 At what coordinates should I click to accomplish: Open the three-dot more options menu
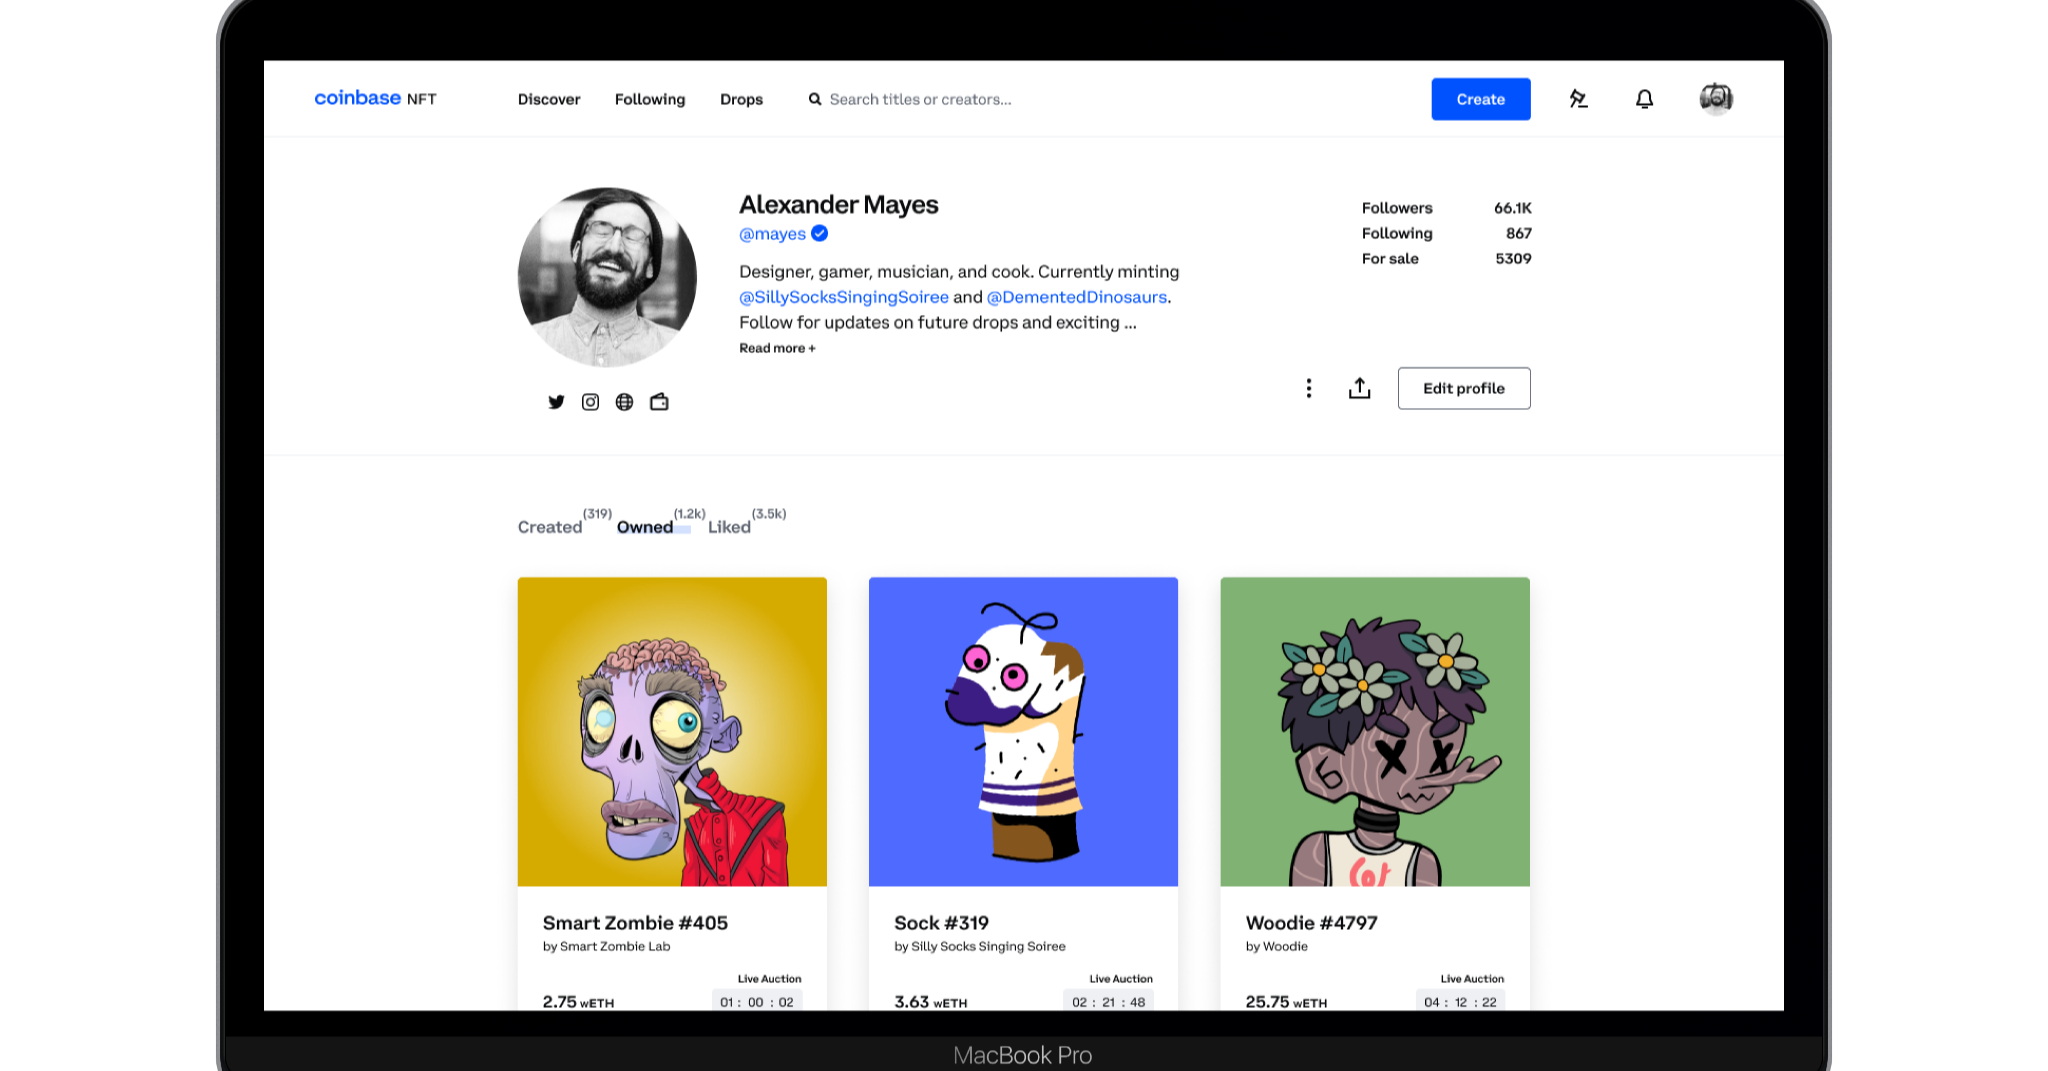tap(1308, 388)
